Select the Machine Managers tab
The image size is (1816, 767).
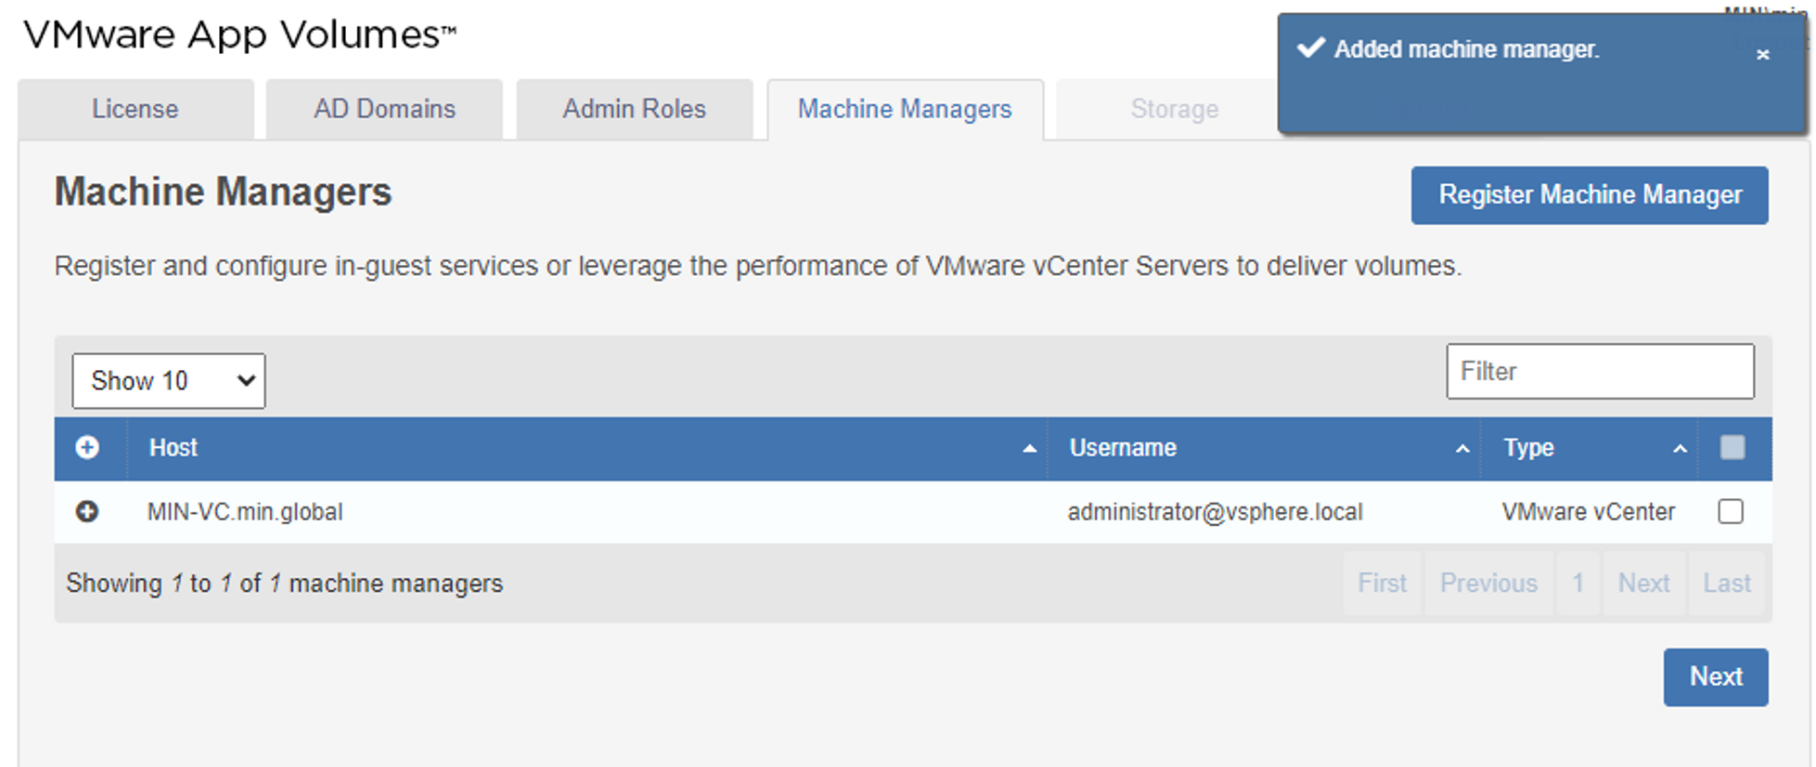pos(905,109)
